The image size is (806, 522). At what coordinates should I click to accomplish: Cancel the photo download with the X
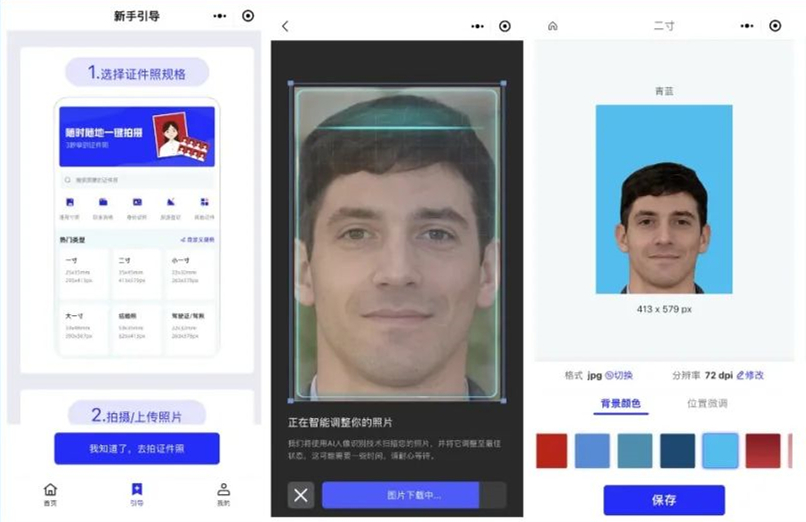point(301,495)
